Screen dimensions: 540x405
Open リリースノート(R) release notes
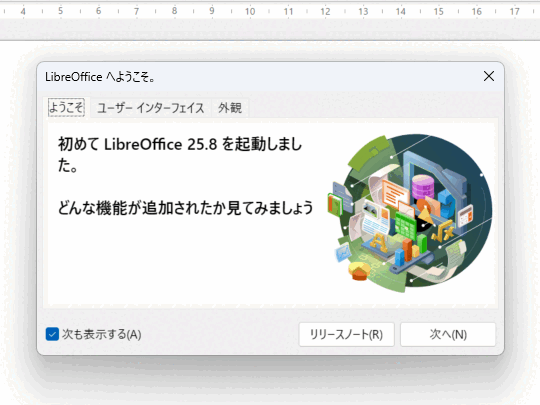pyautogui.click(x=346, y=334)
